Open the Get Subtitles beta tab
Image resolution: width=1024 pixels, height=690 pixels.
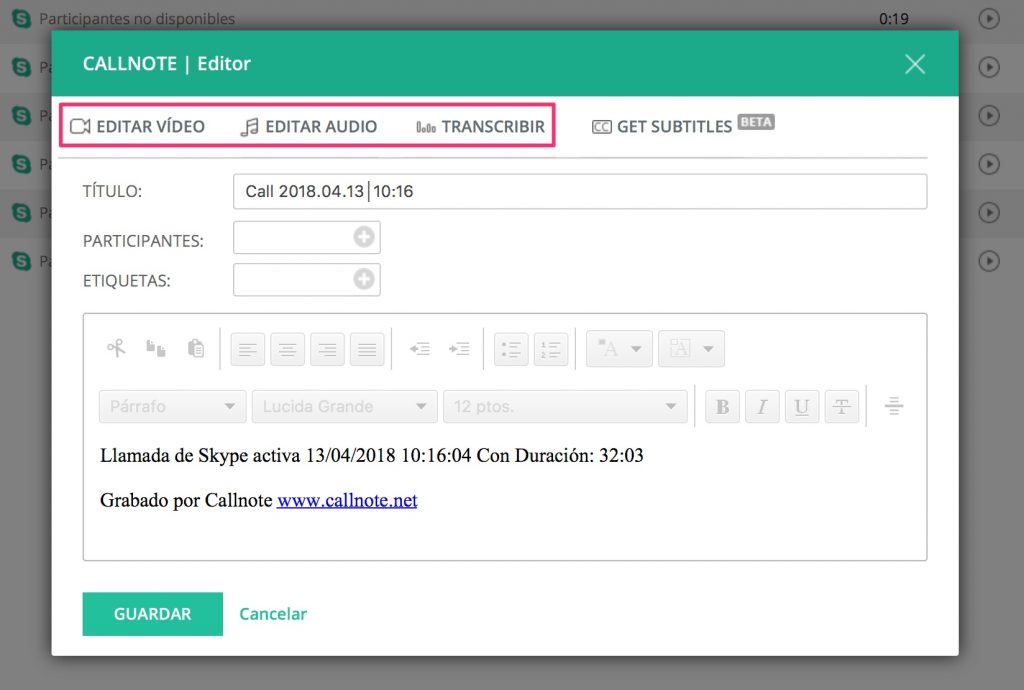click(682, 125)
